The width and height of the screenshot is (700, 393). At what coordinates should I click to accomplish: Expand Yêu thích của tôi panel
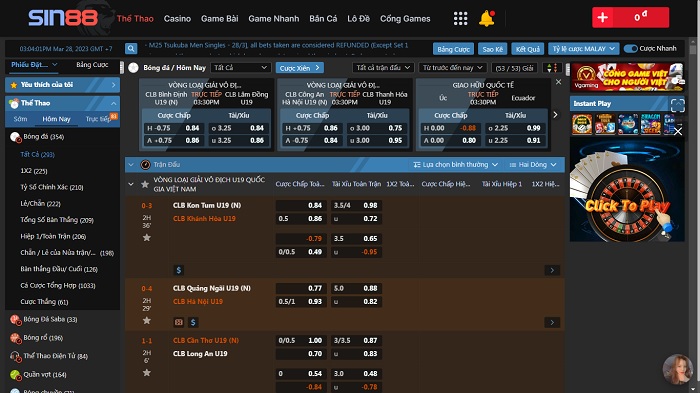62,84
